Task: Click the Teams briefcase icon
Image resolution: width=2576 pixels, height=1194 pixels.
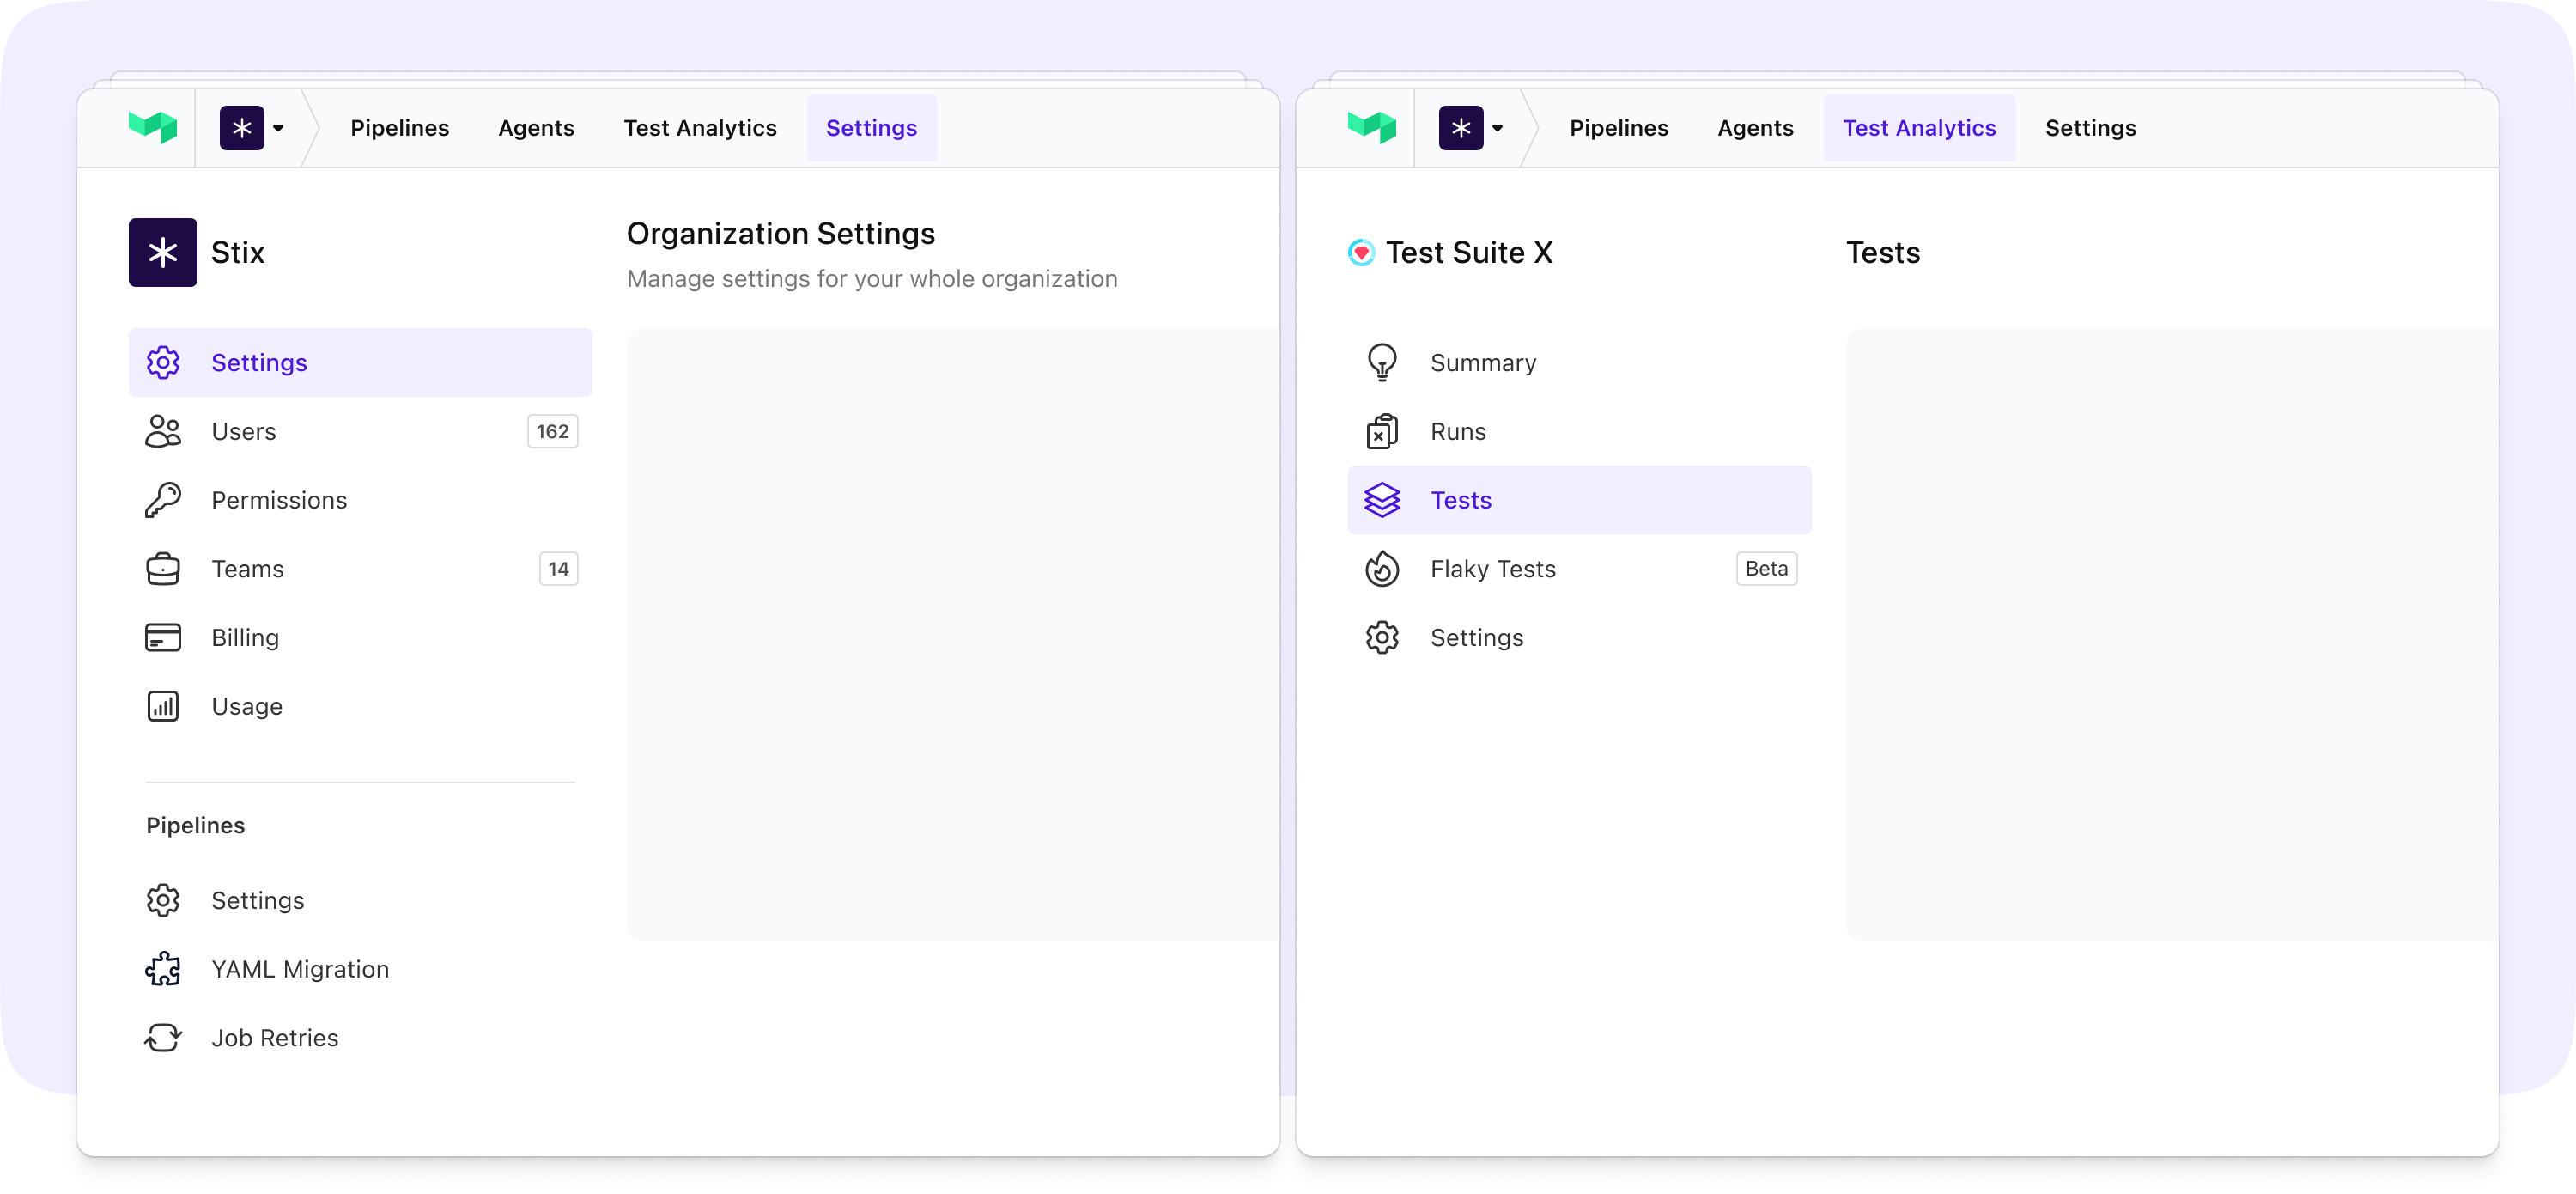Action: click(x=163, y=569)
